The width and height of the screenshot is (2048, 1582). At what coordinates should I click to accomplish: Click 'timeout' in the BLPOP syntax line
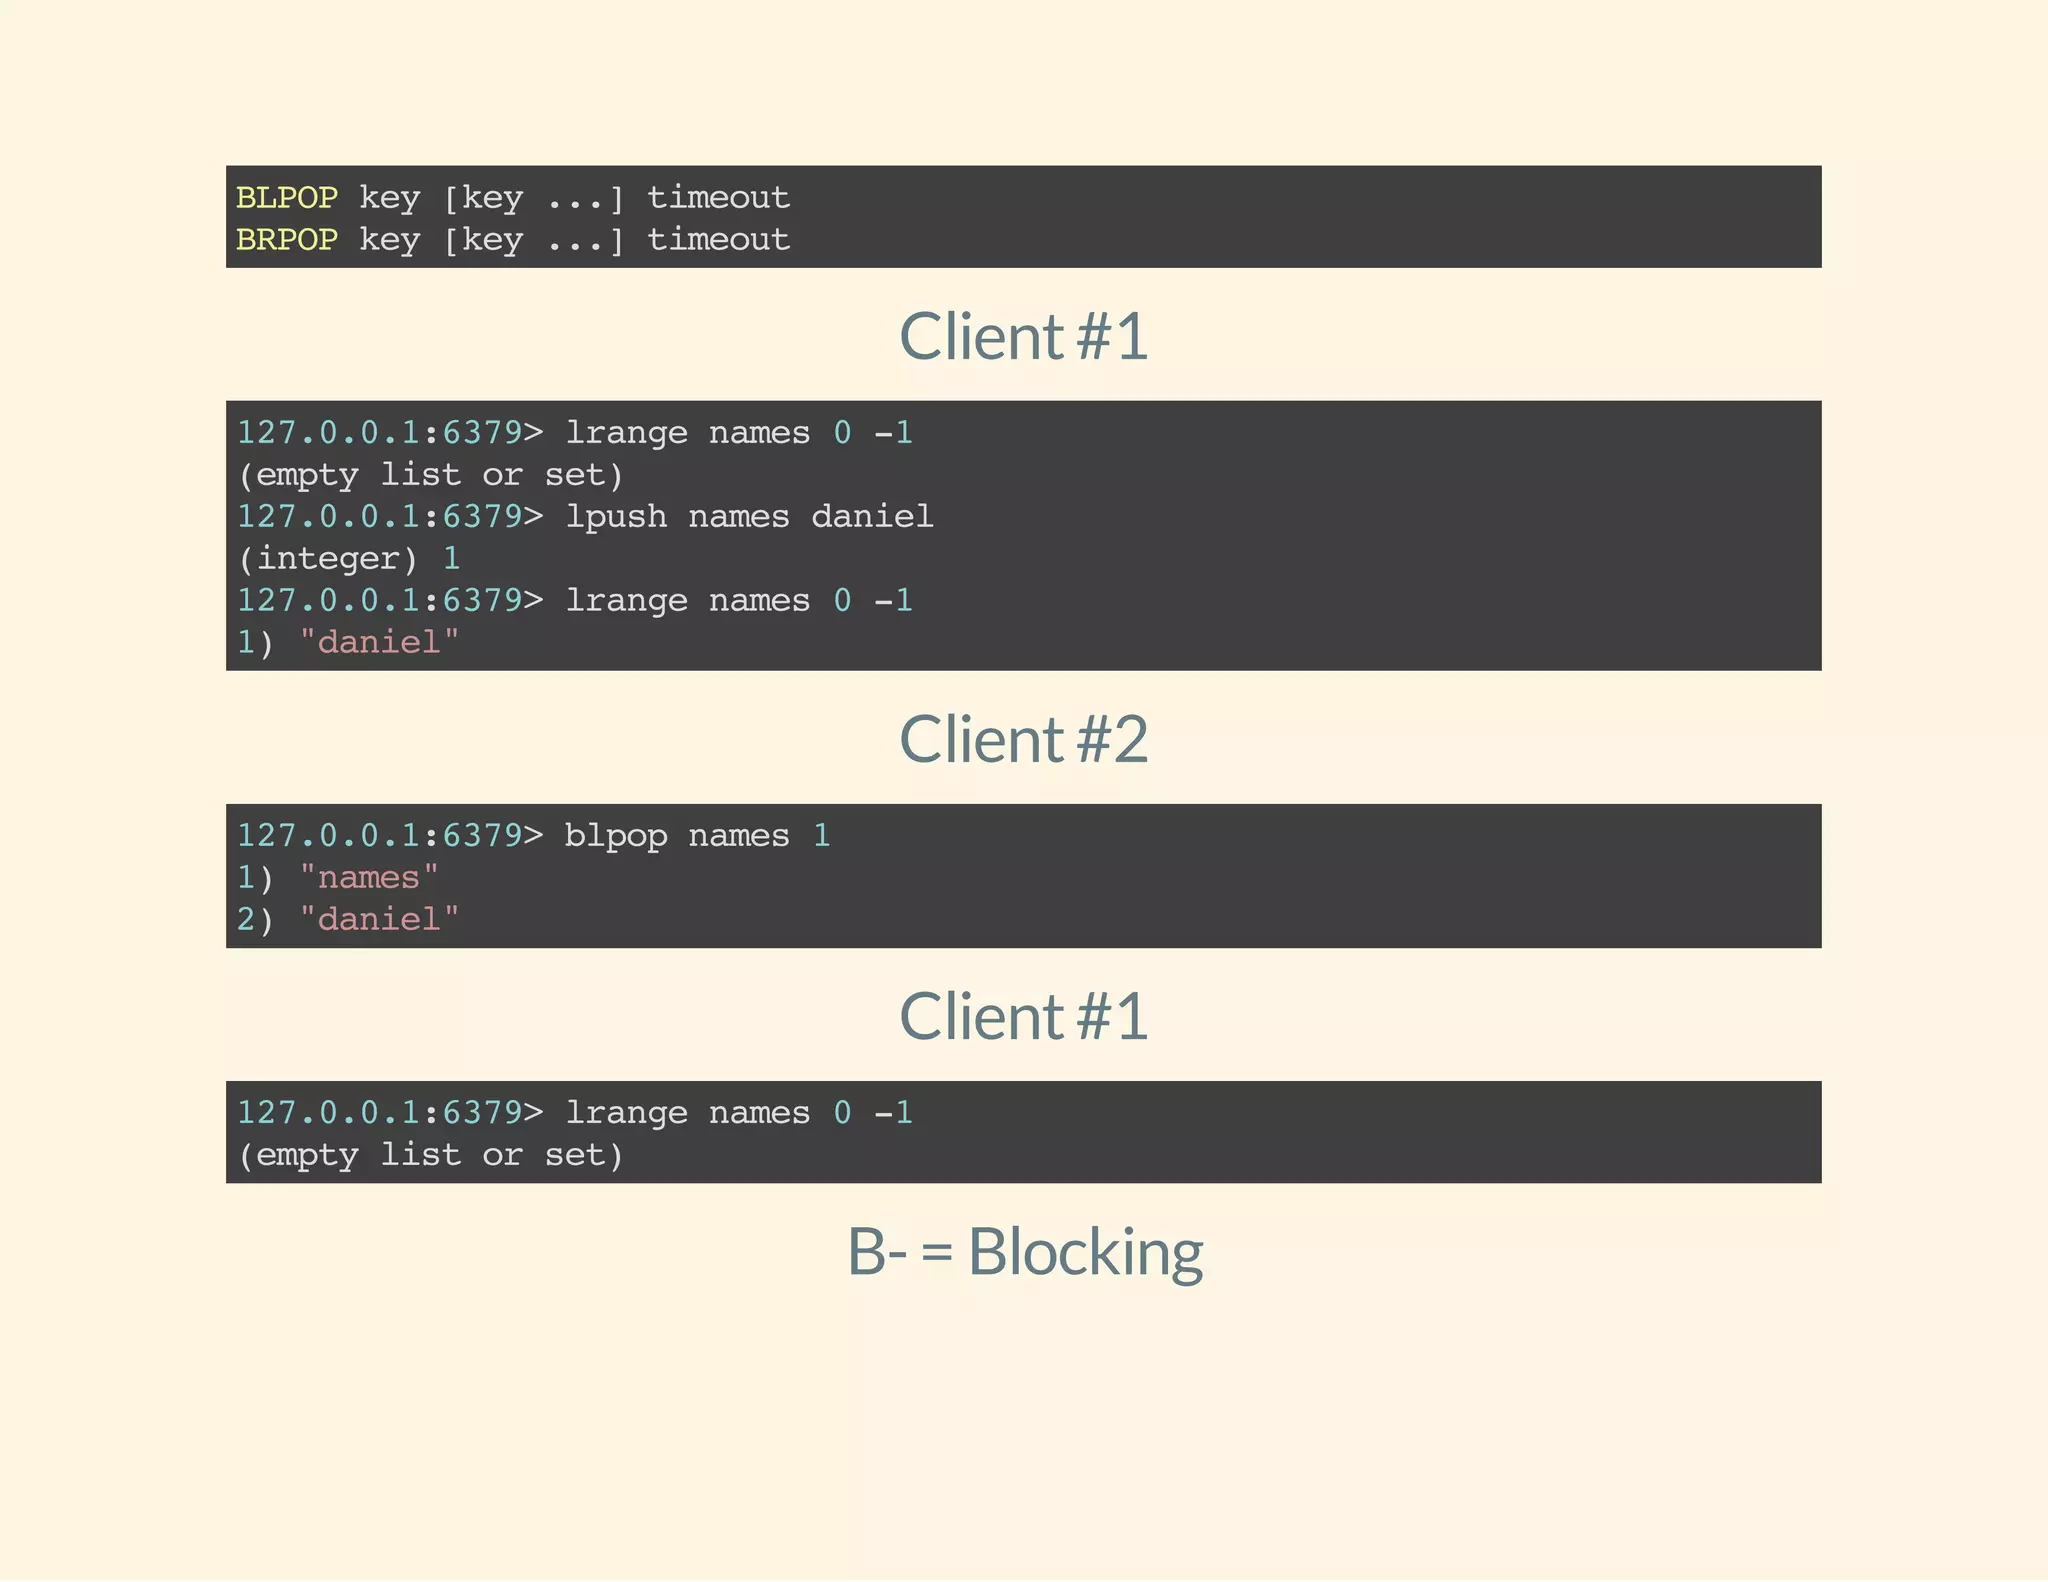(x=718, y=197)
